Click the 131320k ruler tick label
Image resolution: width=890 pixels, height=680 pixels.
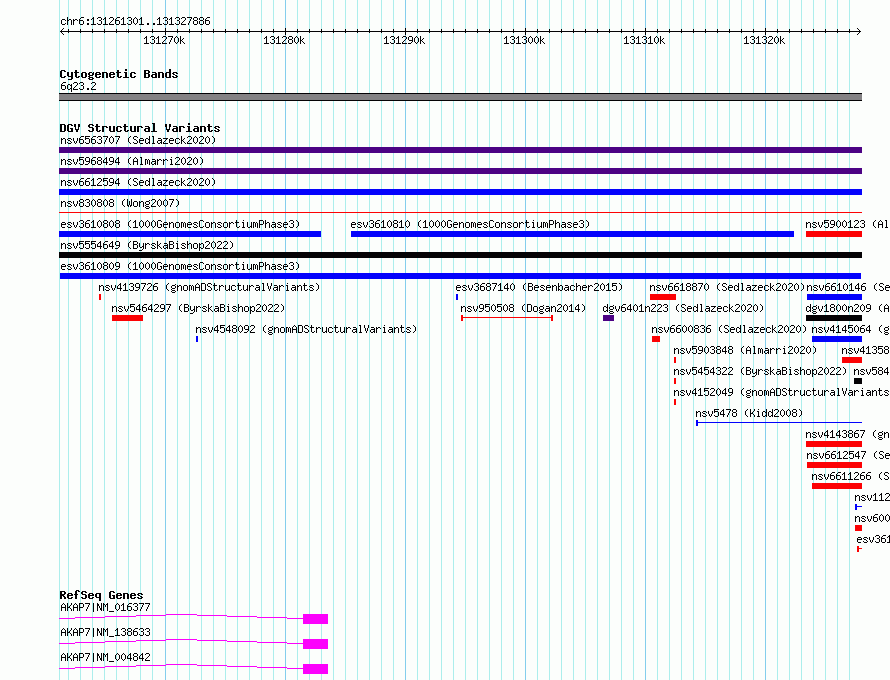coord(764,40)
